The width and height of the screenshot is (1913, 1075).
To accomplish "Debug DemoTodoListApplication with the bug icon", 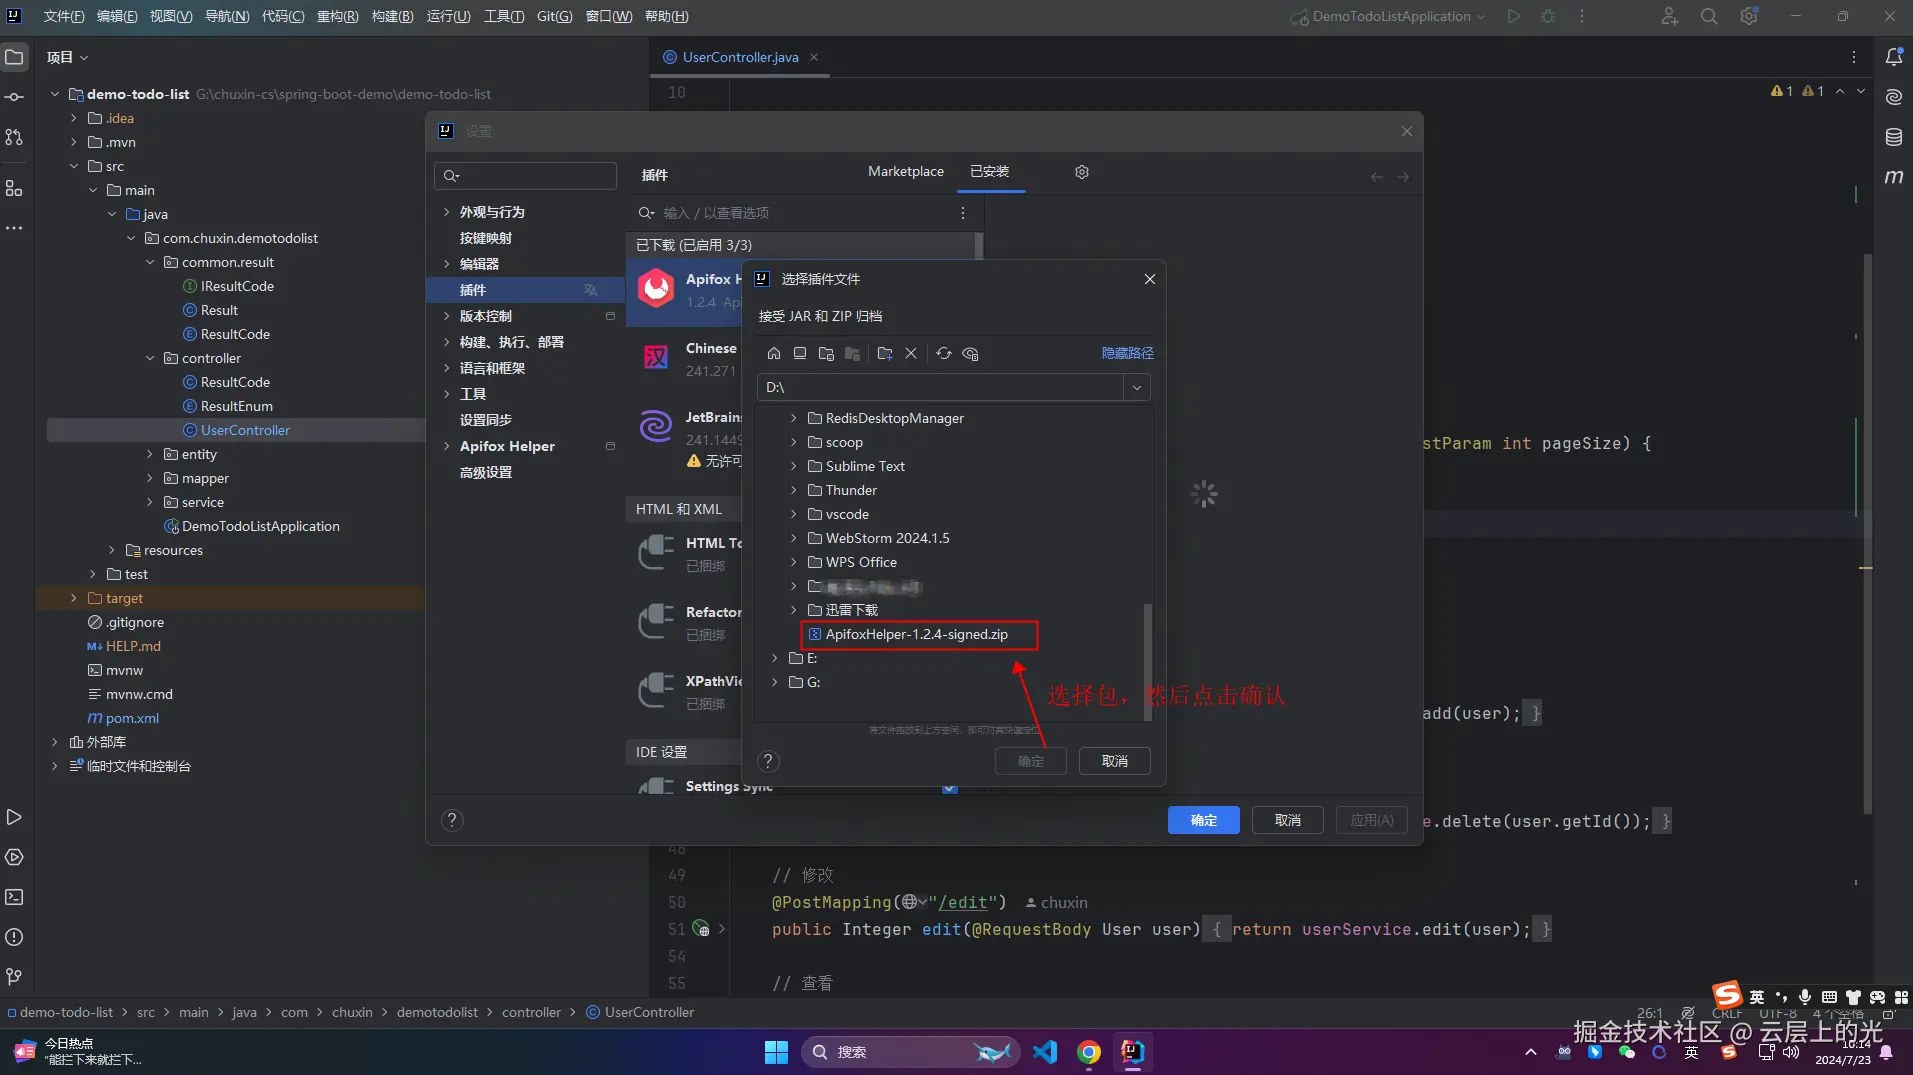I will click(x=1548, y=16).
